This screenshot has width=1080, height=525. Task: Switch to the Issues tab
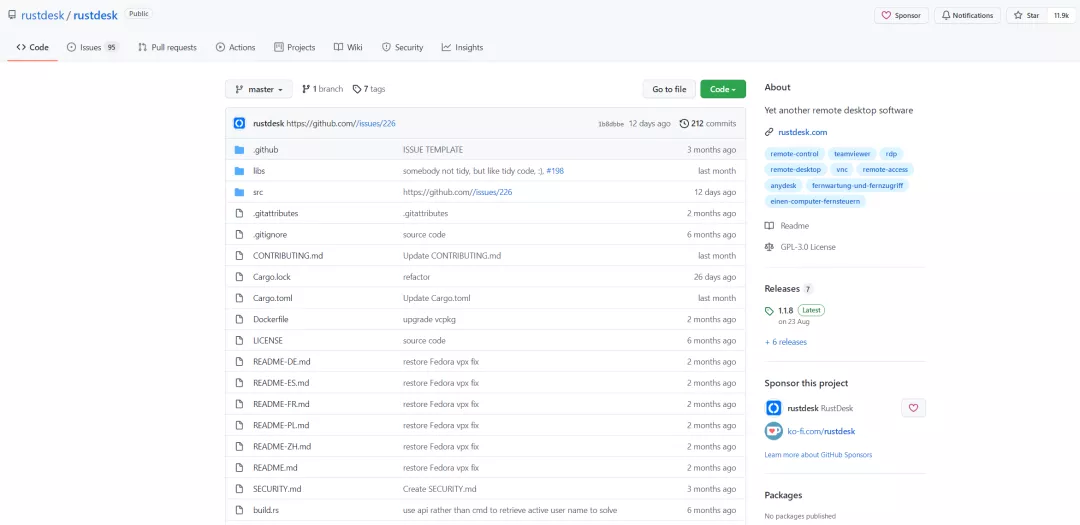[x=93, y=48]
